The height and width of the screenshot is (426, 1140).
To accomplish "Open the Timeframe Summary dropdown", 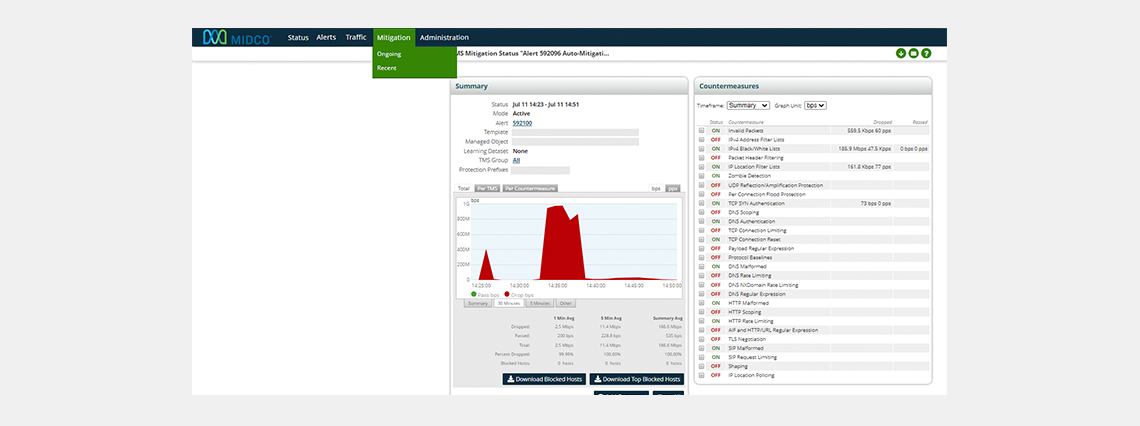I will pos(748,105).
